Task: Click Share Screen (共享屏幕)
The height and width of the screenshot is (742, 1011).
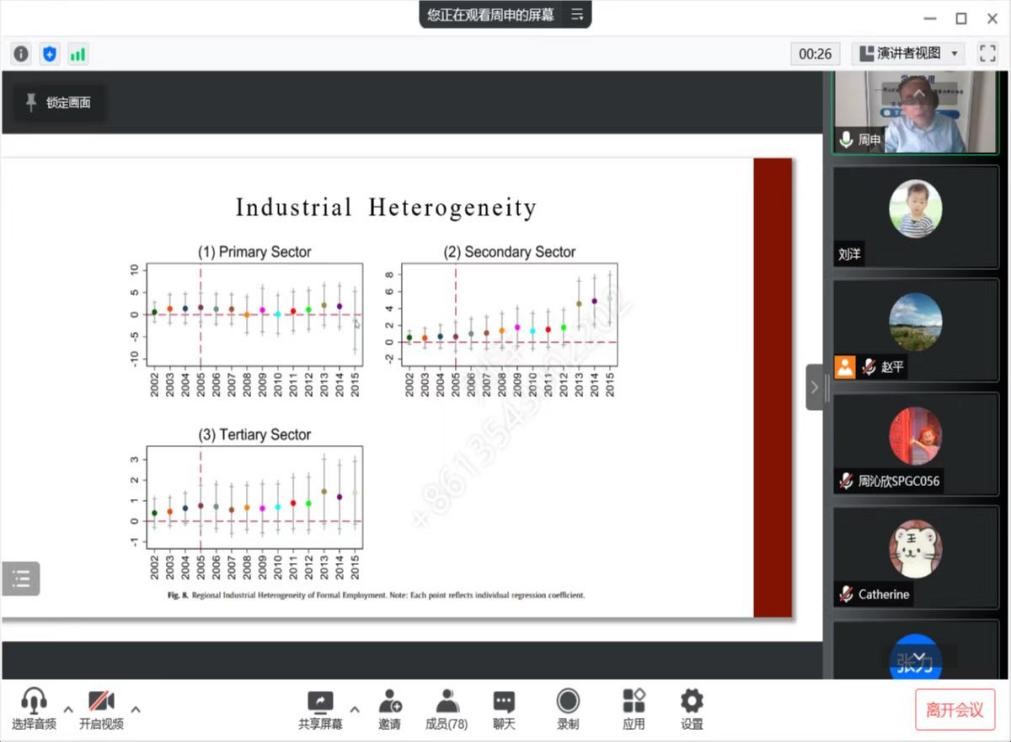Action: coord(320,709)
